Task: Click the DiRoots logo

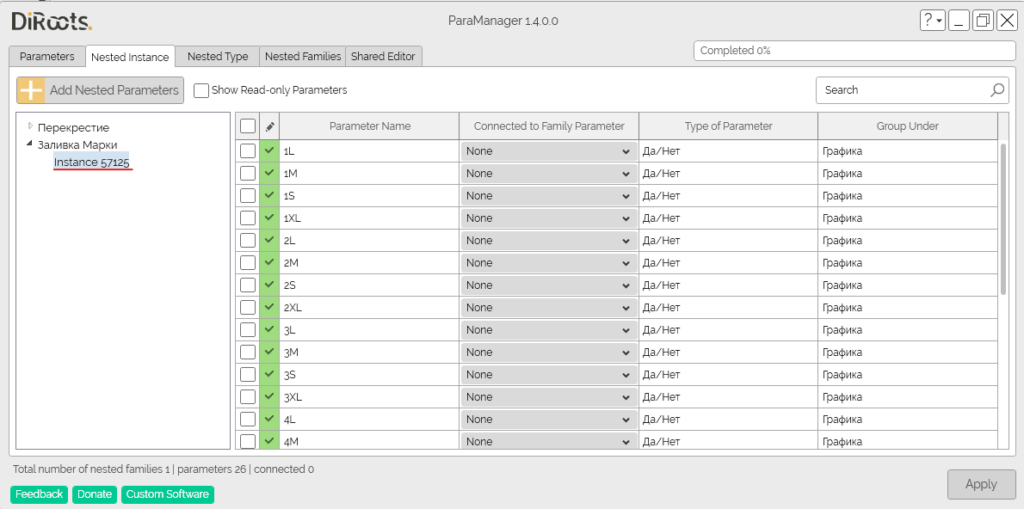Action: (52, 21)
